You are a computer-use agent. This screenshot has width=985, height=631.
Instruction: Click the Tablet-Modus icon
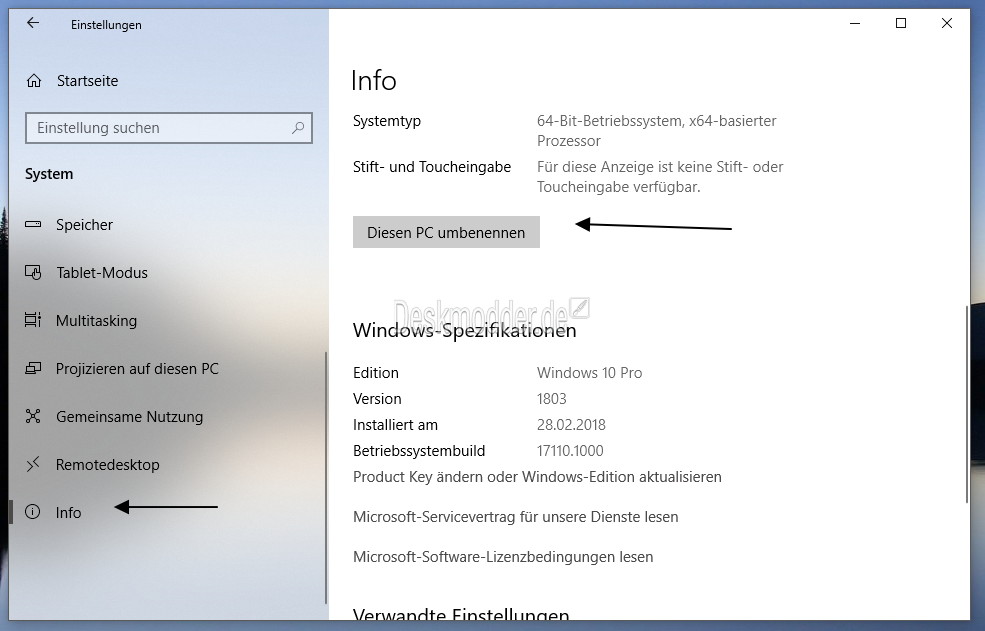click(x=33, y=272)
